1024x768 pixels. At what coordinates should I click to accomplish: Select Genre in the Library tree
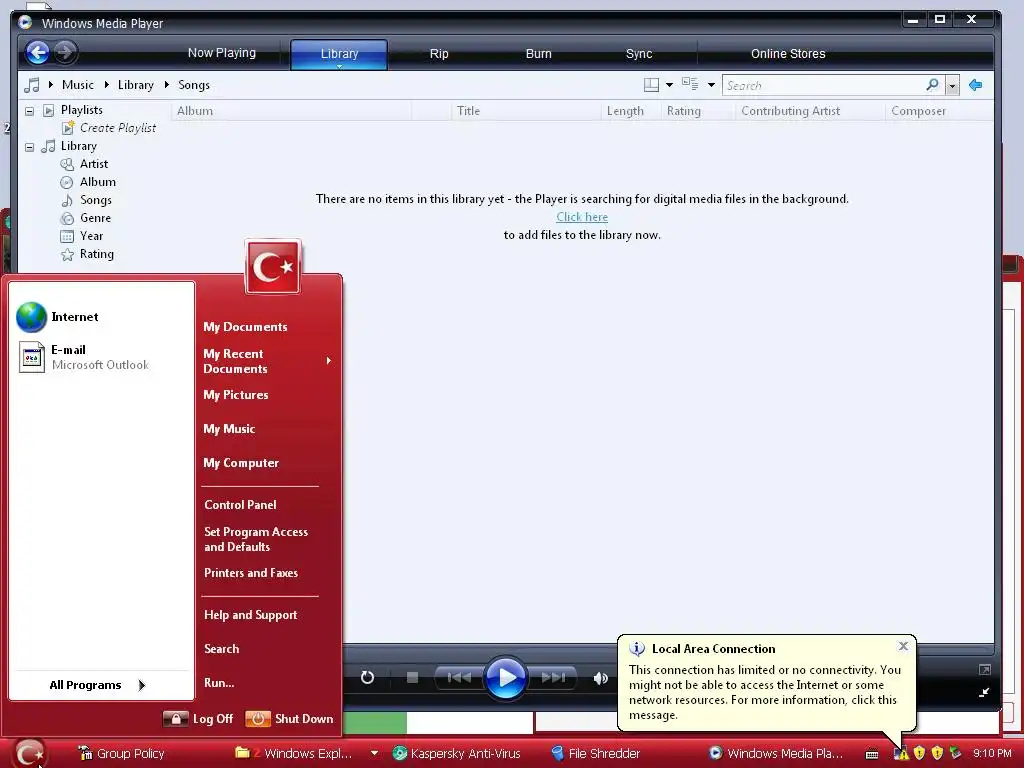tap(95, 218)
